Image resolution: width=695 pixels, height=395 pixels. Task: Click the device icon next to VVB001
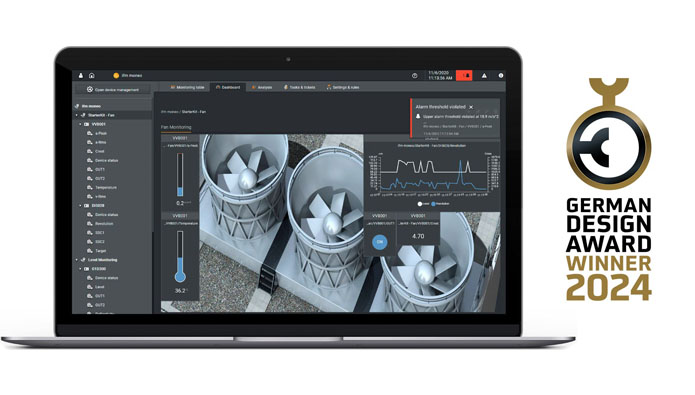coord(86,124)
